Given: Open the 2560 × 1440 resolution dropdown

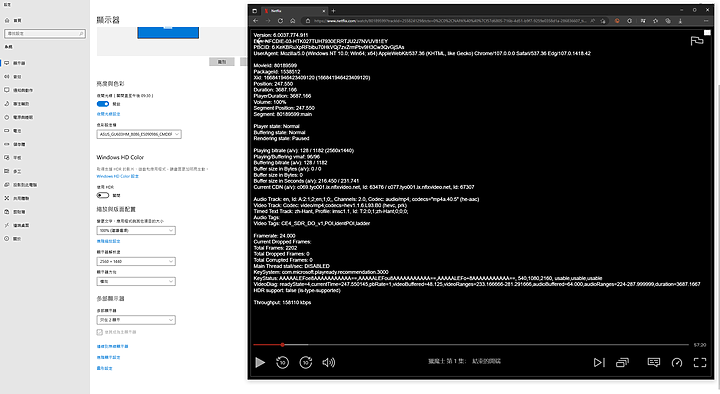Looking at the screenshot, I should coord(136,261).
